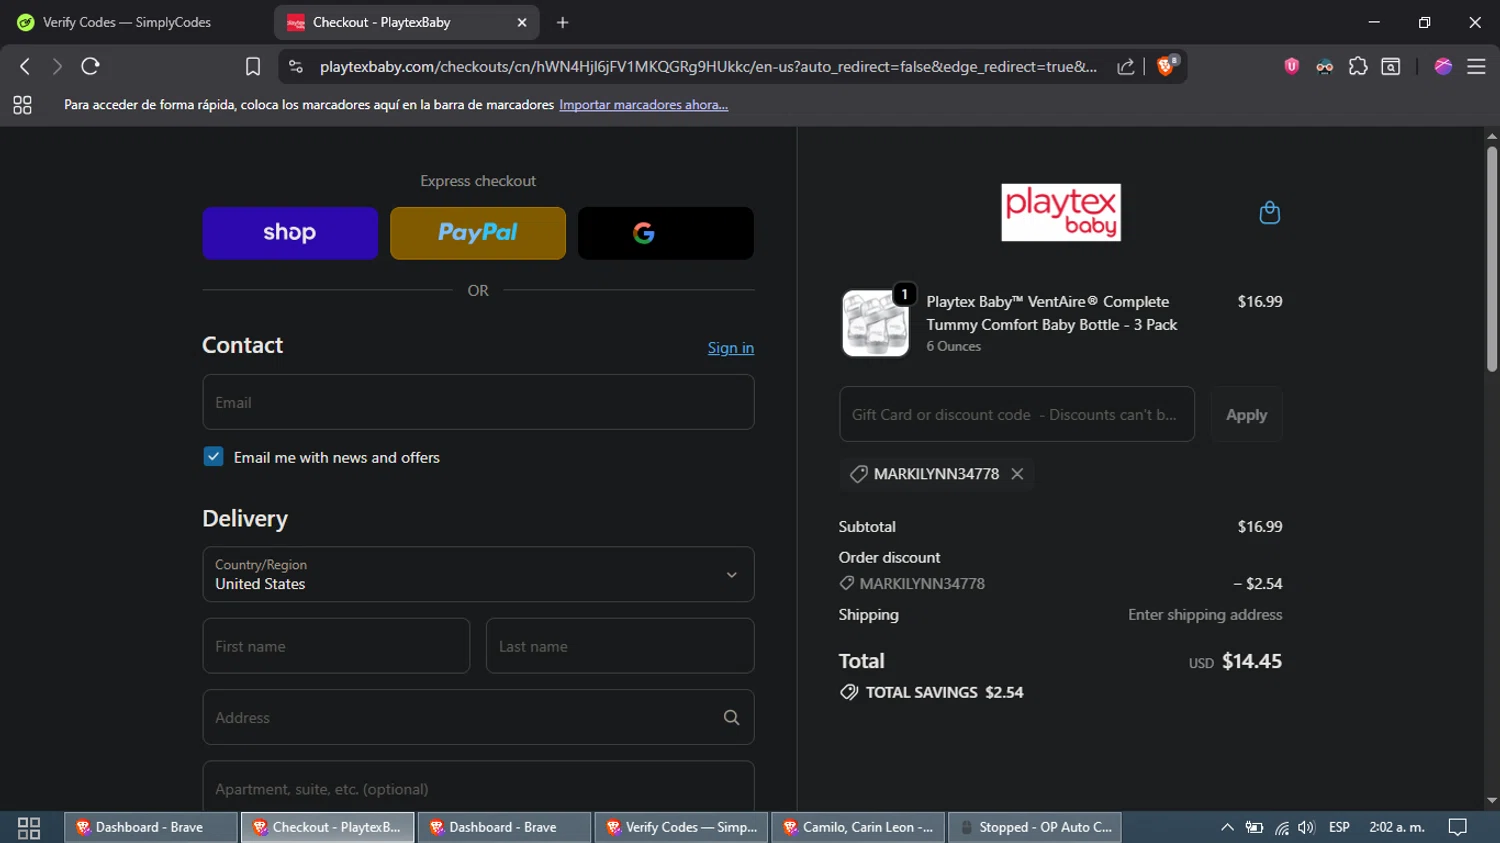Click the scrollbar down arrow
Viewport: 1500px width, 843px height.
(1491, 800)
